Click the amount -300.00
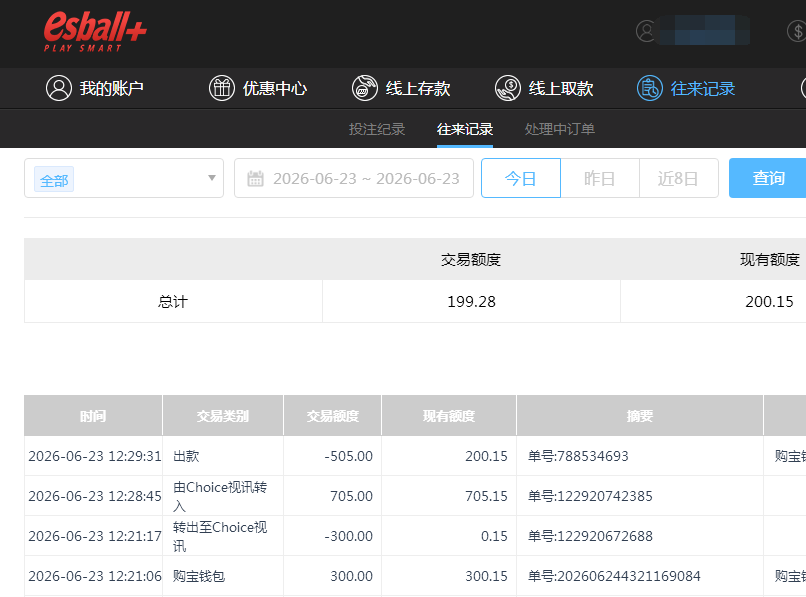Image resolution: width=806 pixels, height=597 pixels. pyautogui.click(x=349, y=536)
